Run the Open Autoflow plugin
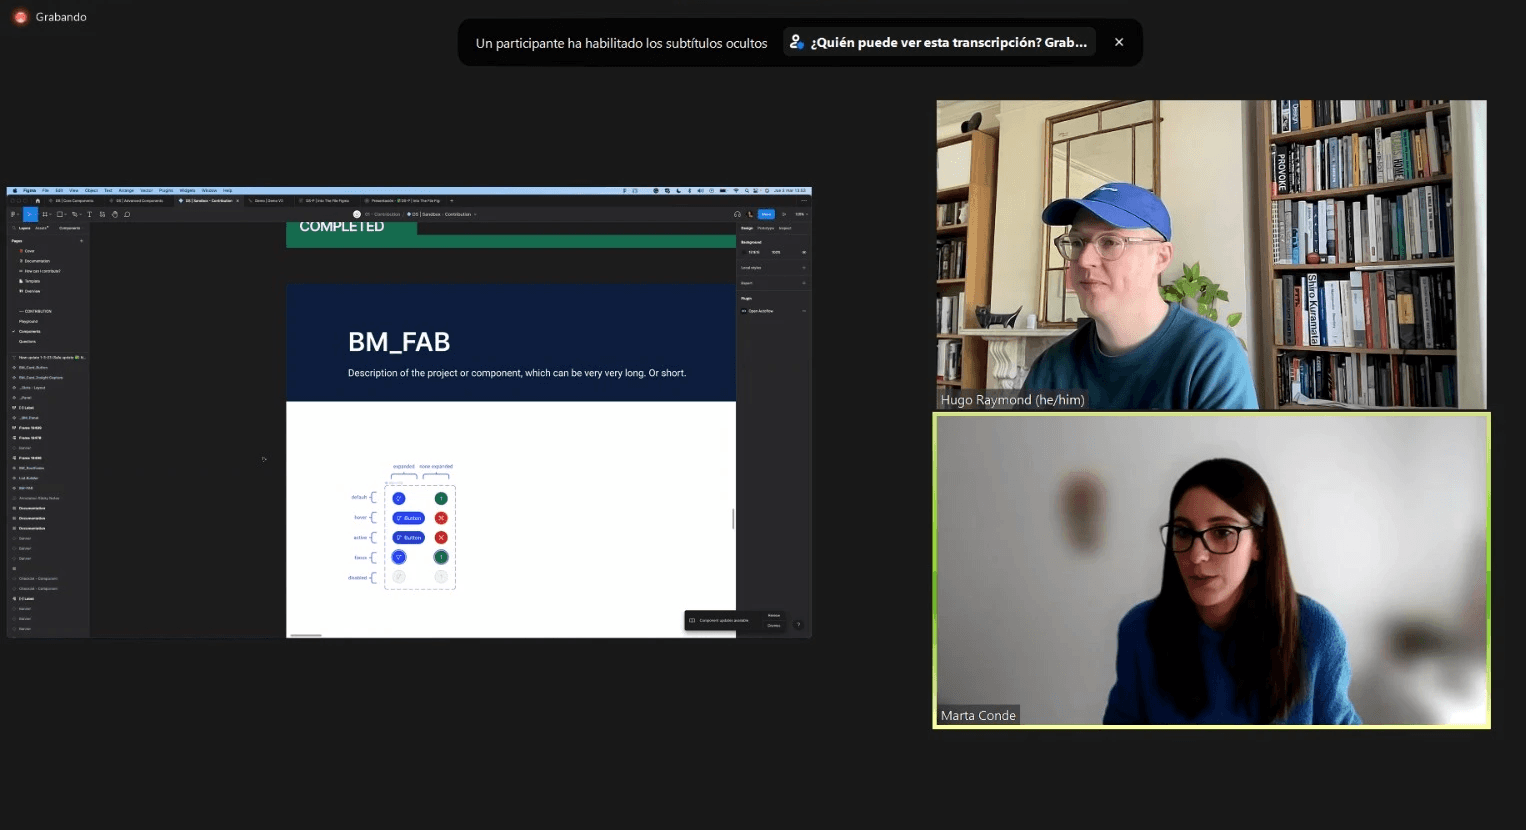Image resolution: width=1526 pixels, height=830 pixels. 760,311
